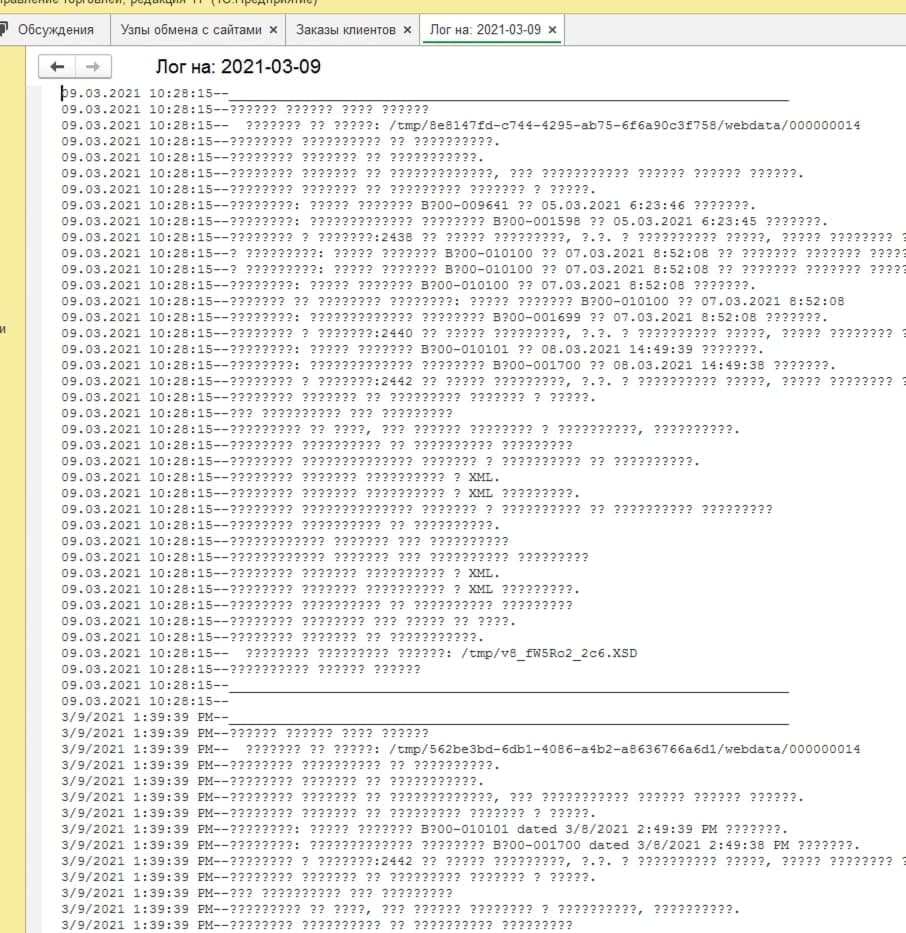This screenshot has width=906, height=933.
Task: Open the Обсуждения discussions icon
Action: [x=4, y=29]
